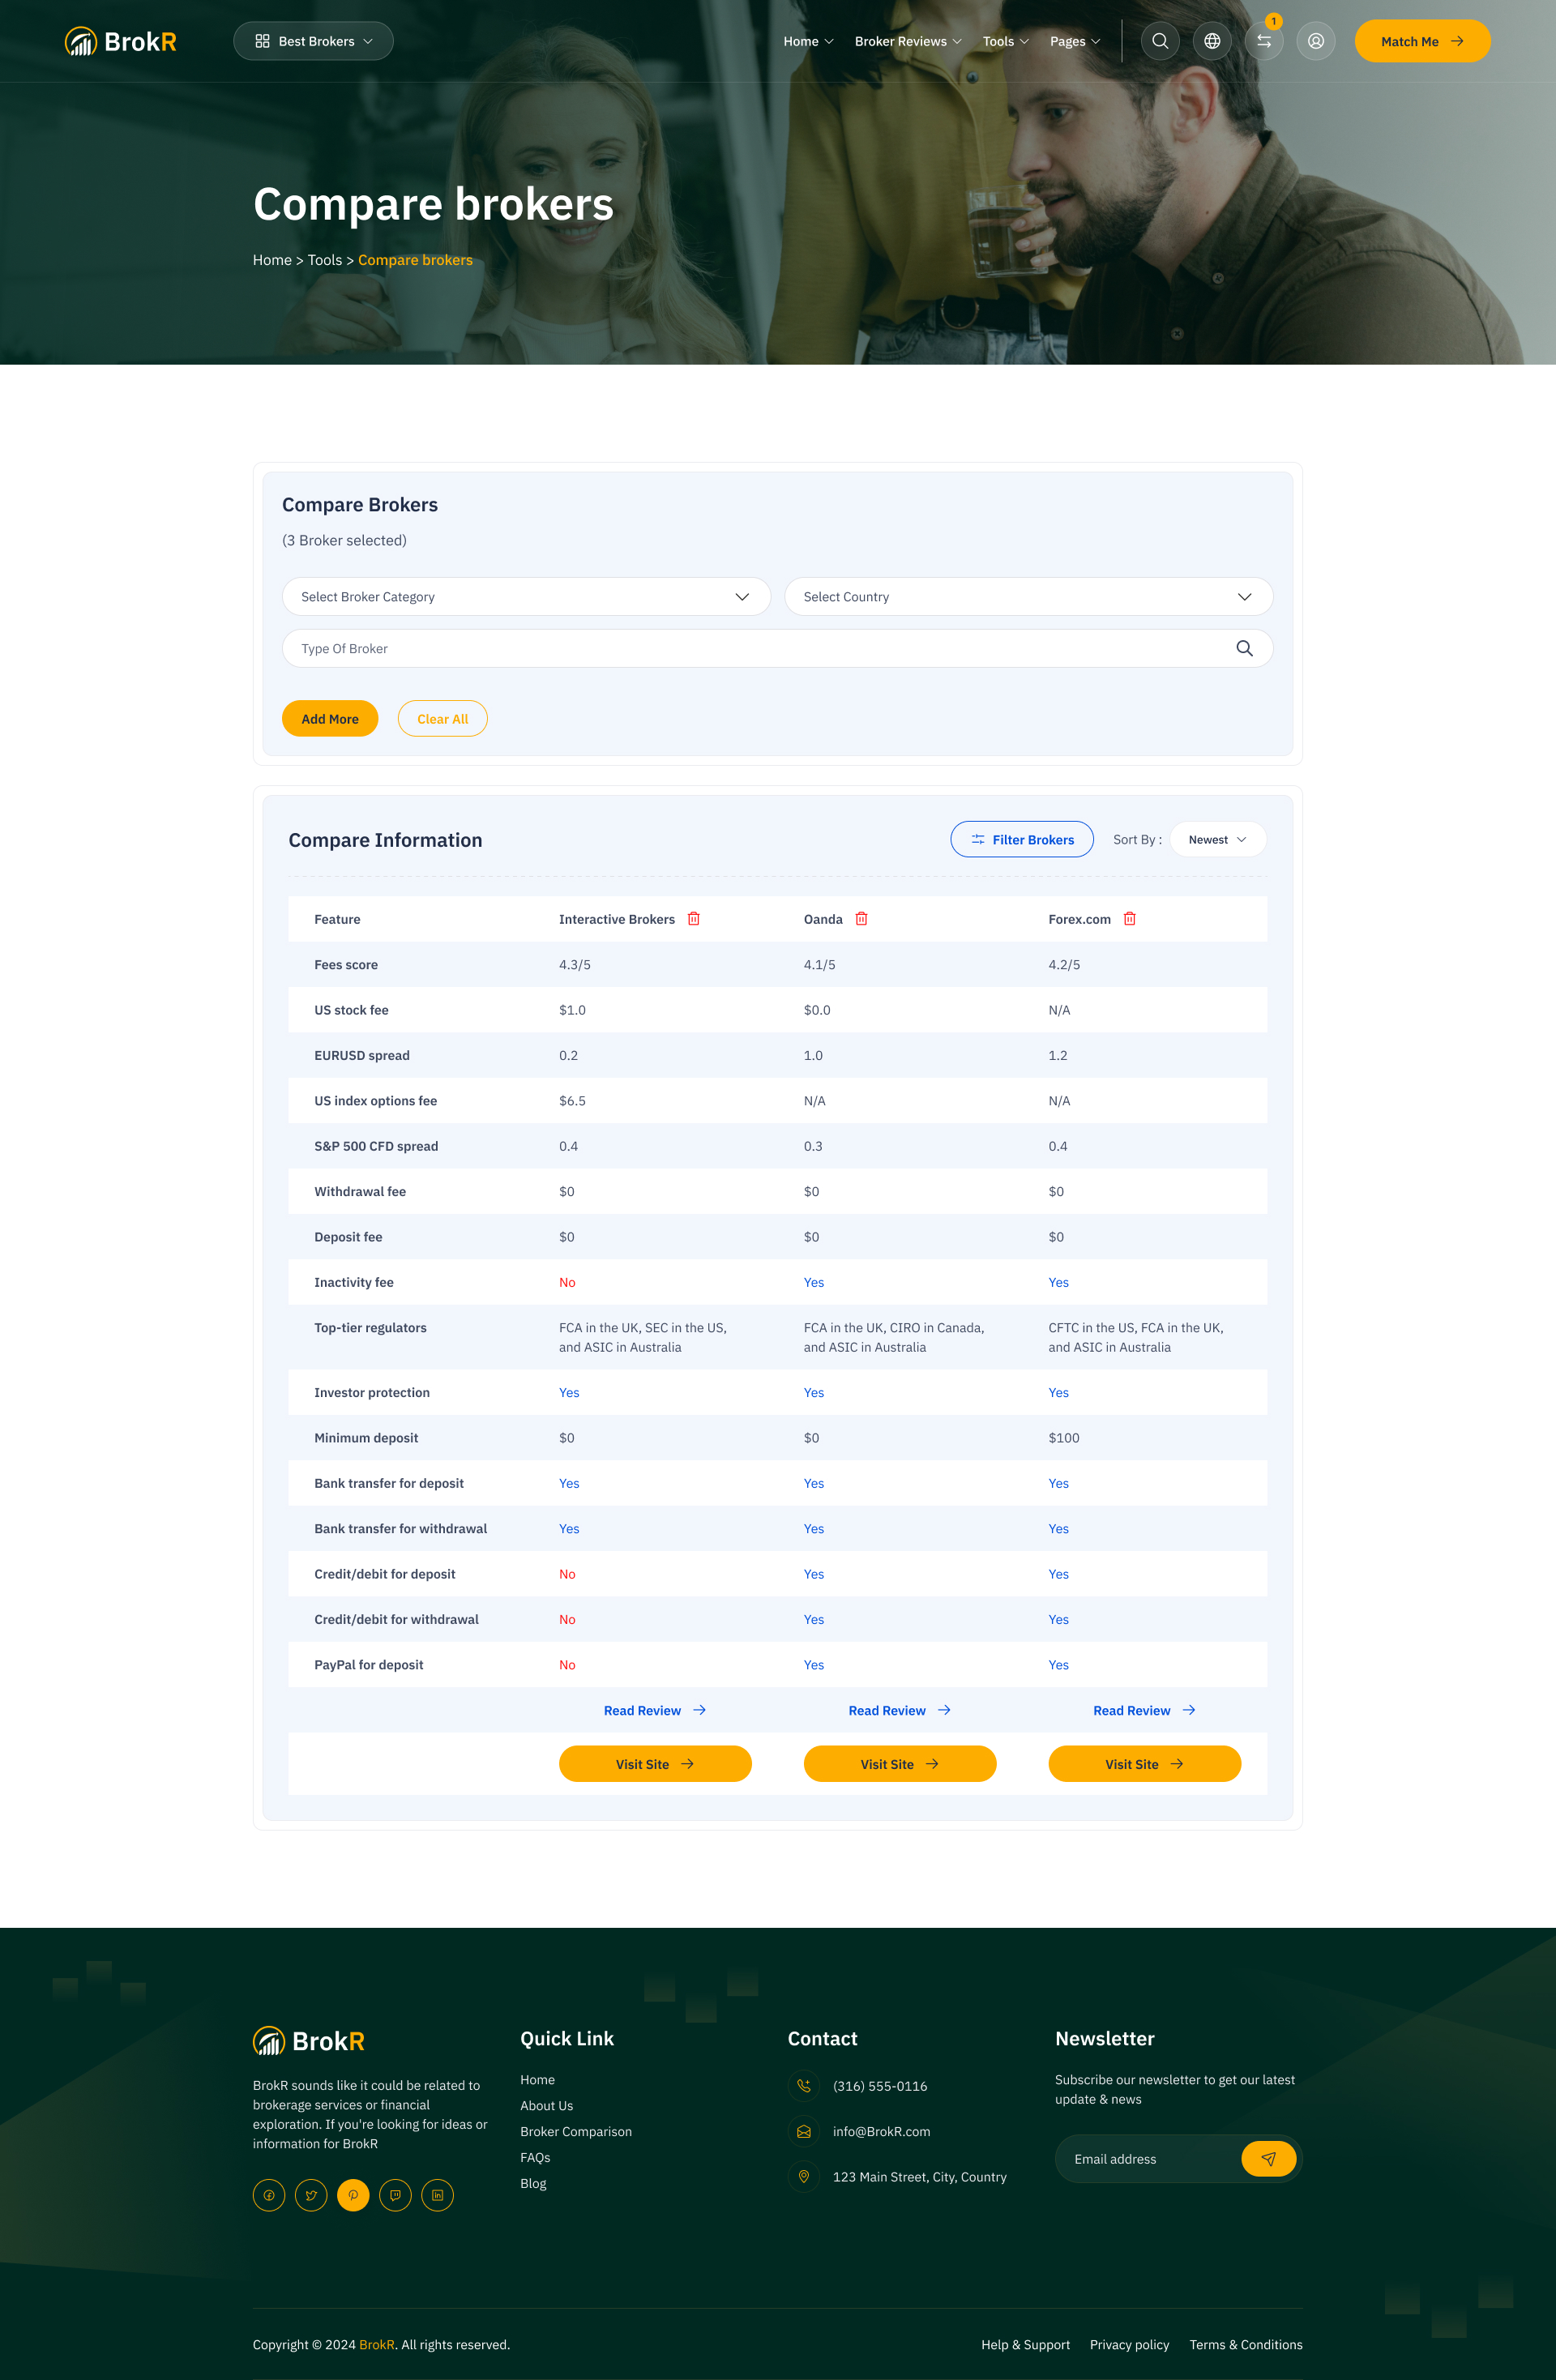Expand the Sort By Newest dropdown
Image resolution: width=1556 pixels, height=2380 pixels.
click(x=1217, y=840)
